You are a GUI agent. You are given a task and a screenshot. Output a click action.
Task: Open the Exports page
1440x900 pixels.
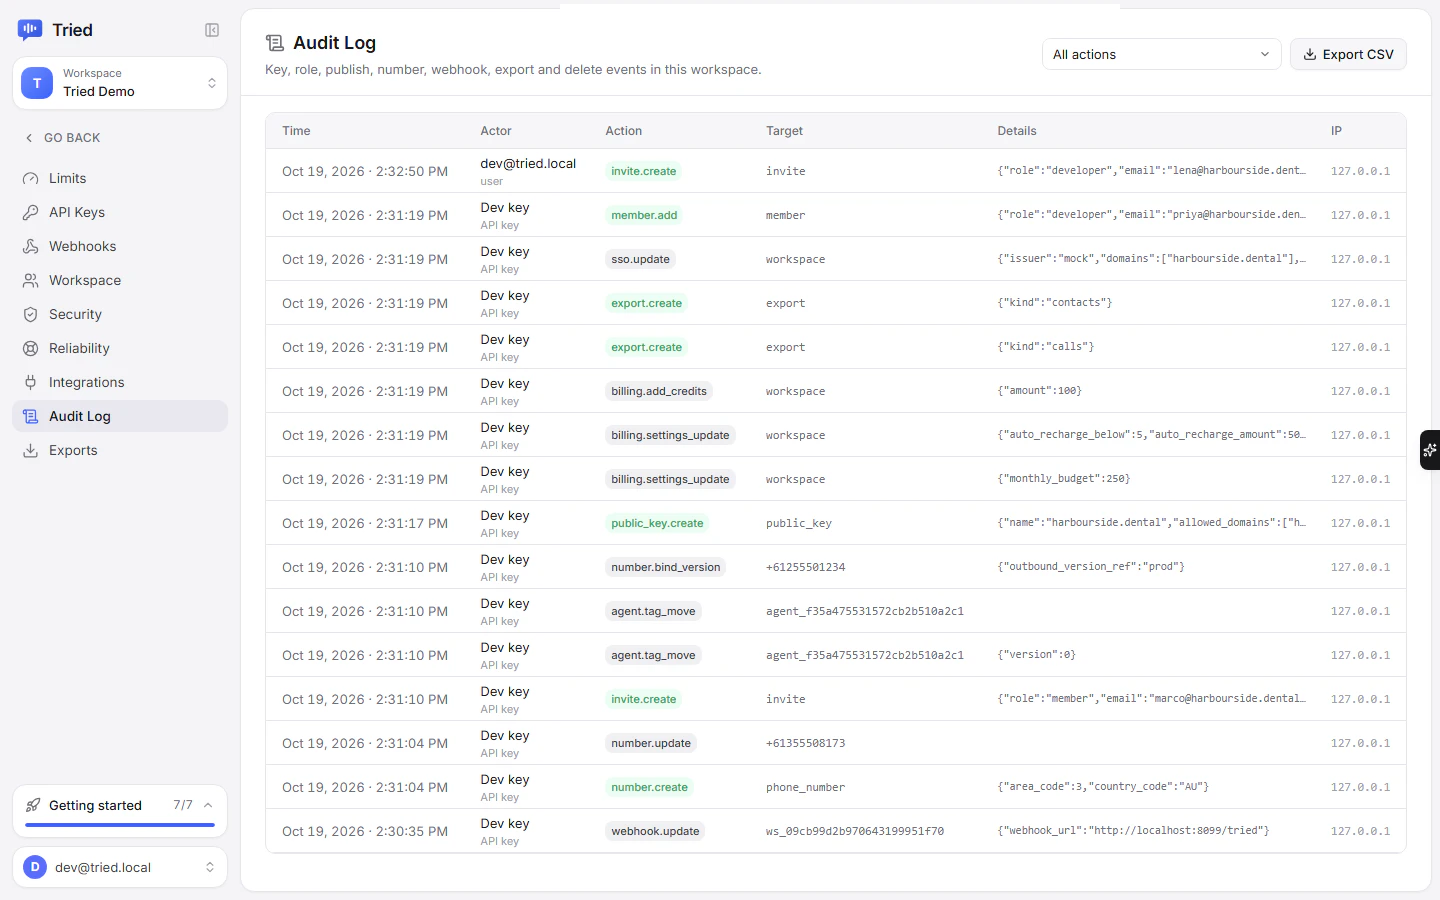click(120, 450)
